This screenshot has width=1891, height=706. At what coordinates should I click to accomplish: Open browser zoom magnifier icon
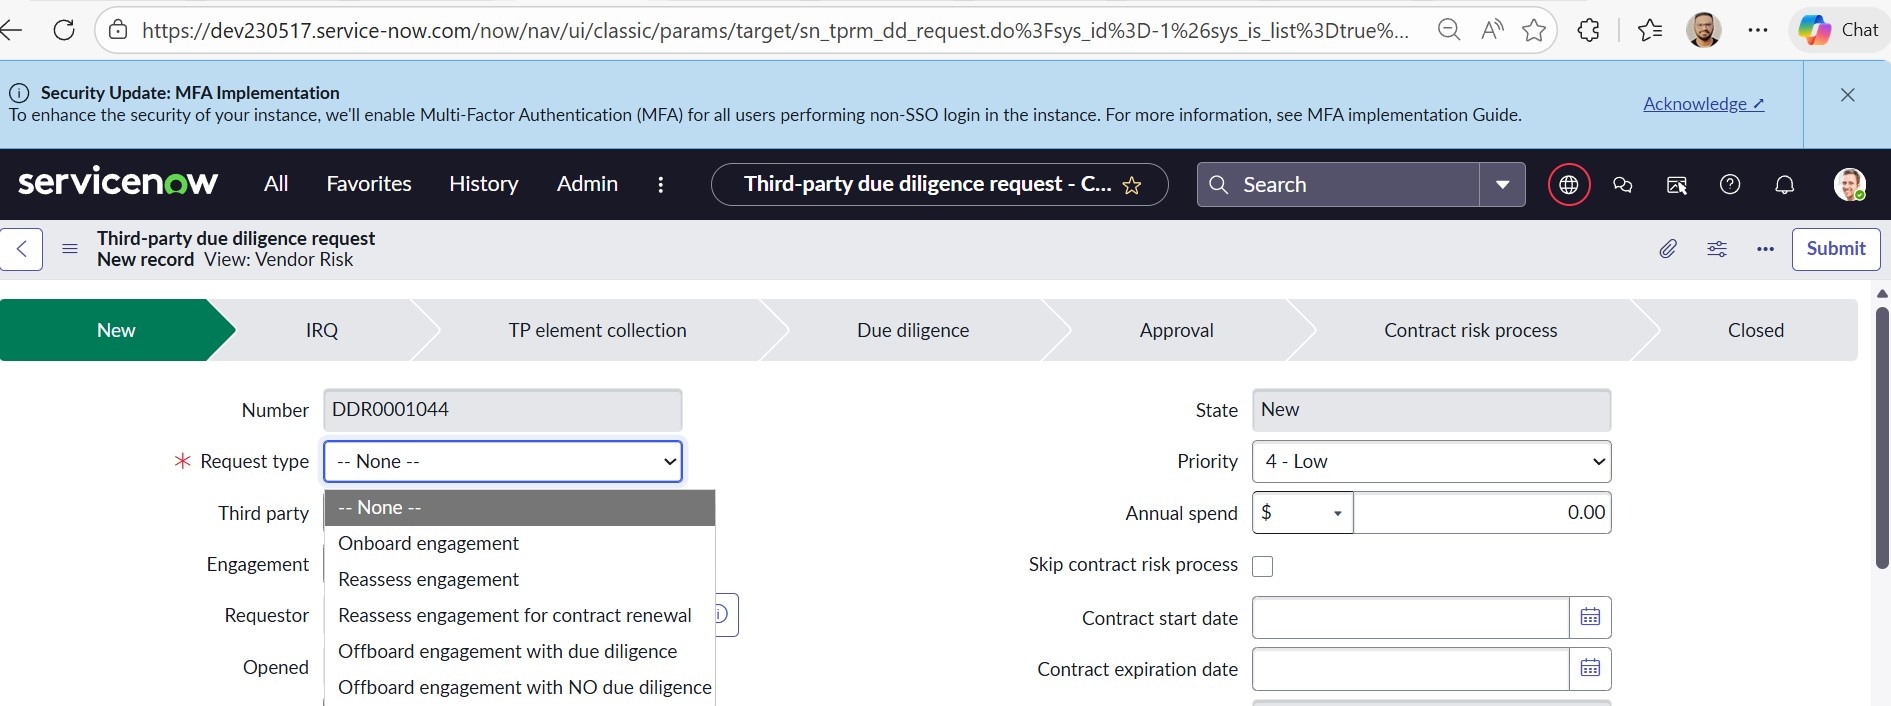[1449, 30]
